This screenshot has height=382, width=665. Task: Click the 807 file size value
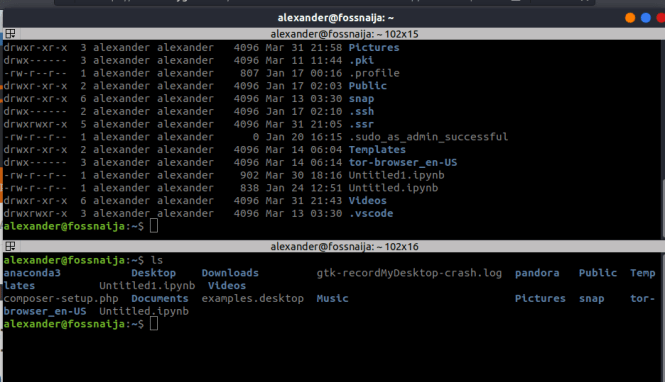tap(249, 73)
